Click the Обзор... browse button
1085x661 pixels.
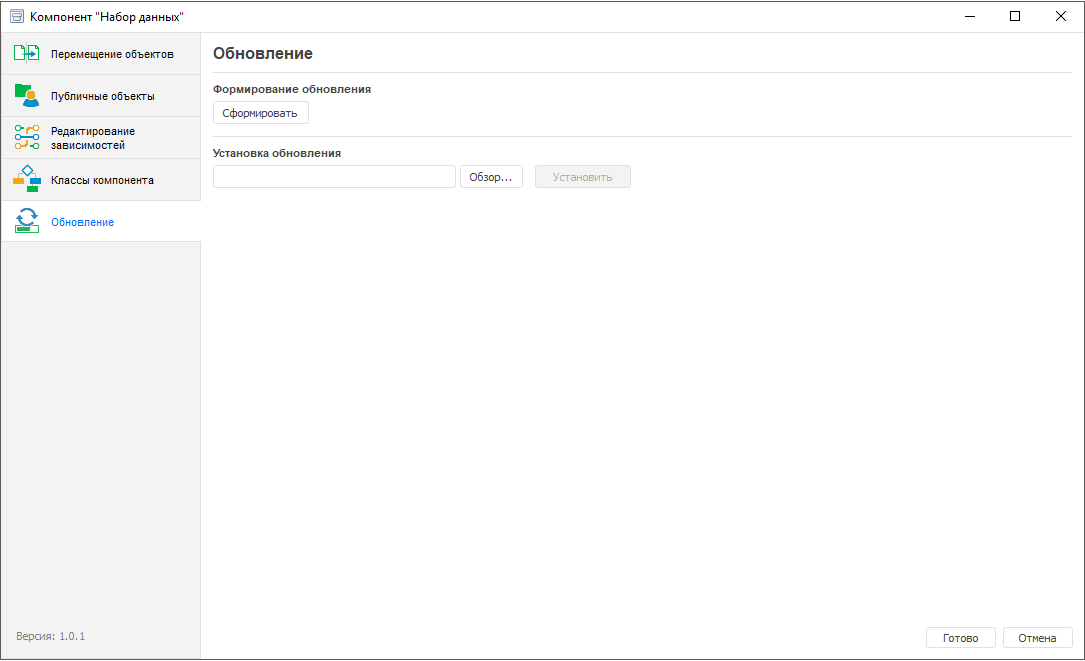tap(491, 176)
